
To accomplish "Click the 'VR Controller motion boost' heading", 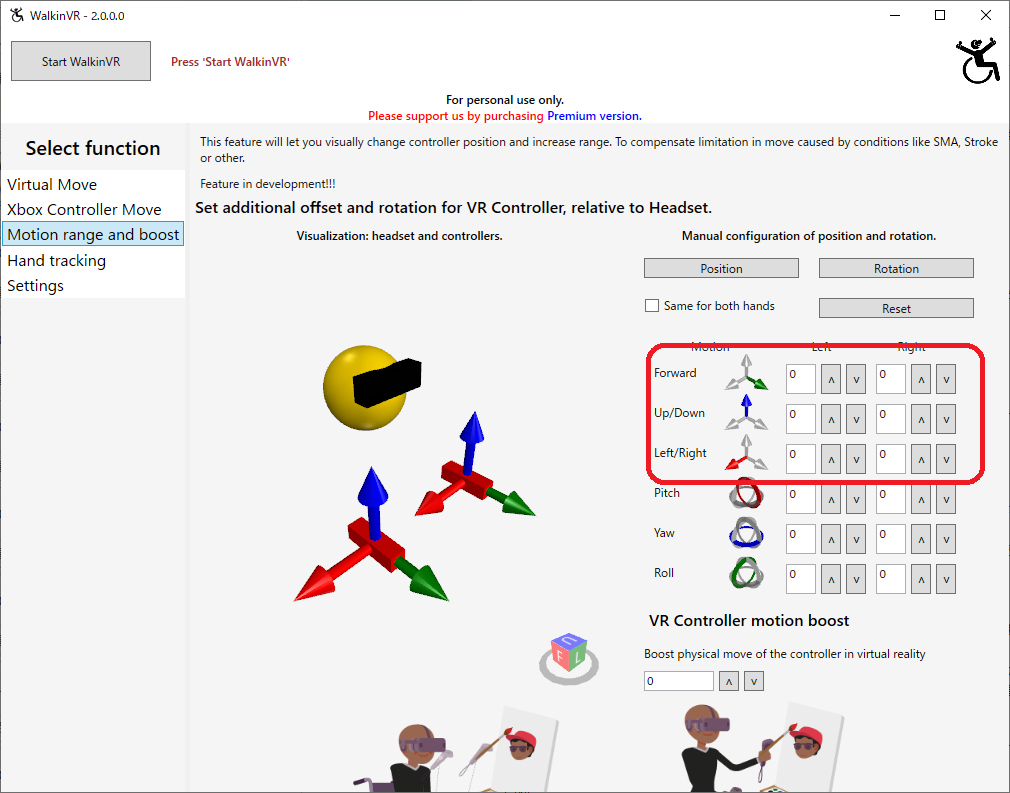I will 749,620.
